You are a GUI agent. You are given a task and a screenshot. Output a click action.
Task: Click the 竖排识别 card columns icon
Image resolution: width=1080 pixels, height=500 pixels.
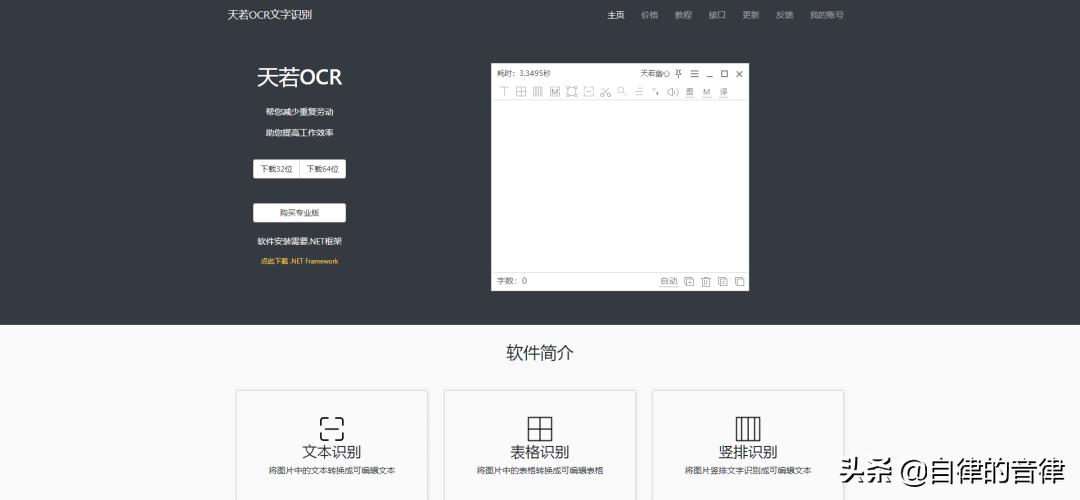(x=748, y=429)
